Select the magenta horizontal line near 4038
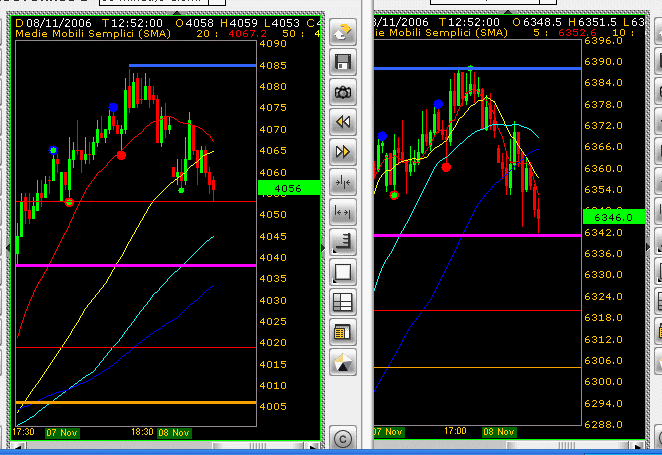The image size is (662, 455). click(136, 265)
